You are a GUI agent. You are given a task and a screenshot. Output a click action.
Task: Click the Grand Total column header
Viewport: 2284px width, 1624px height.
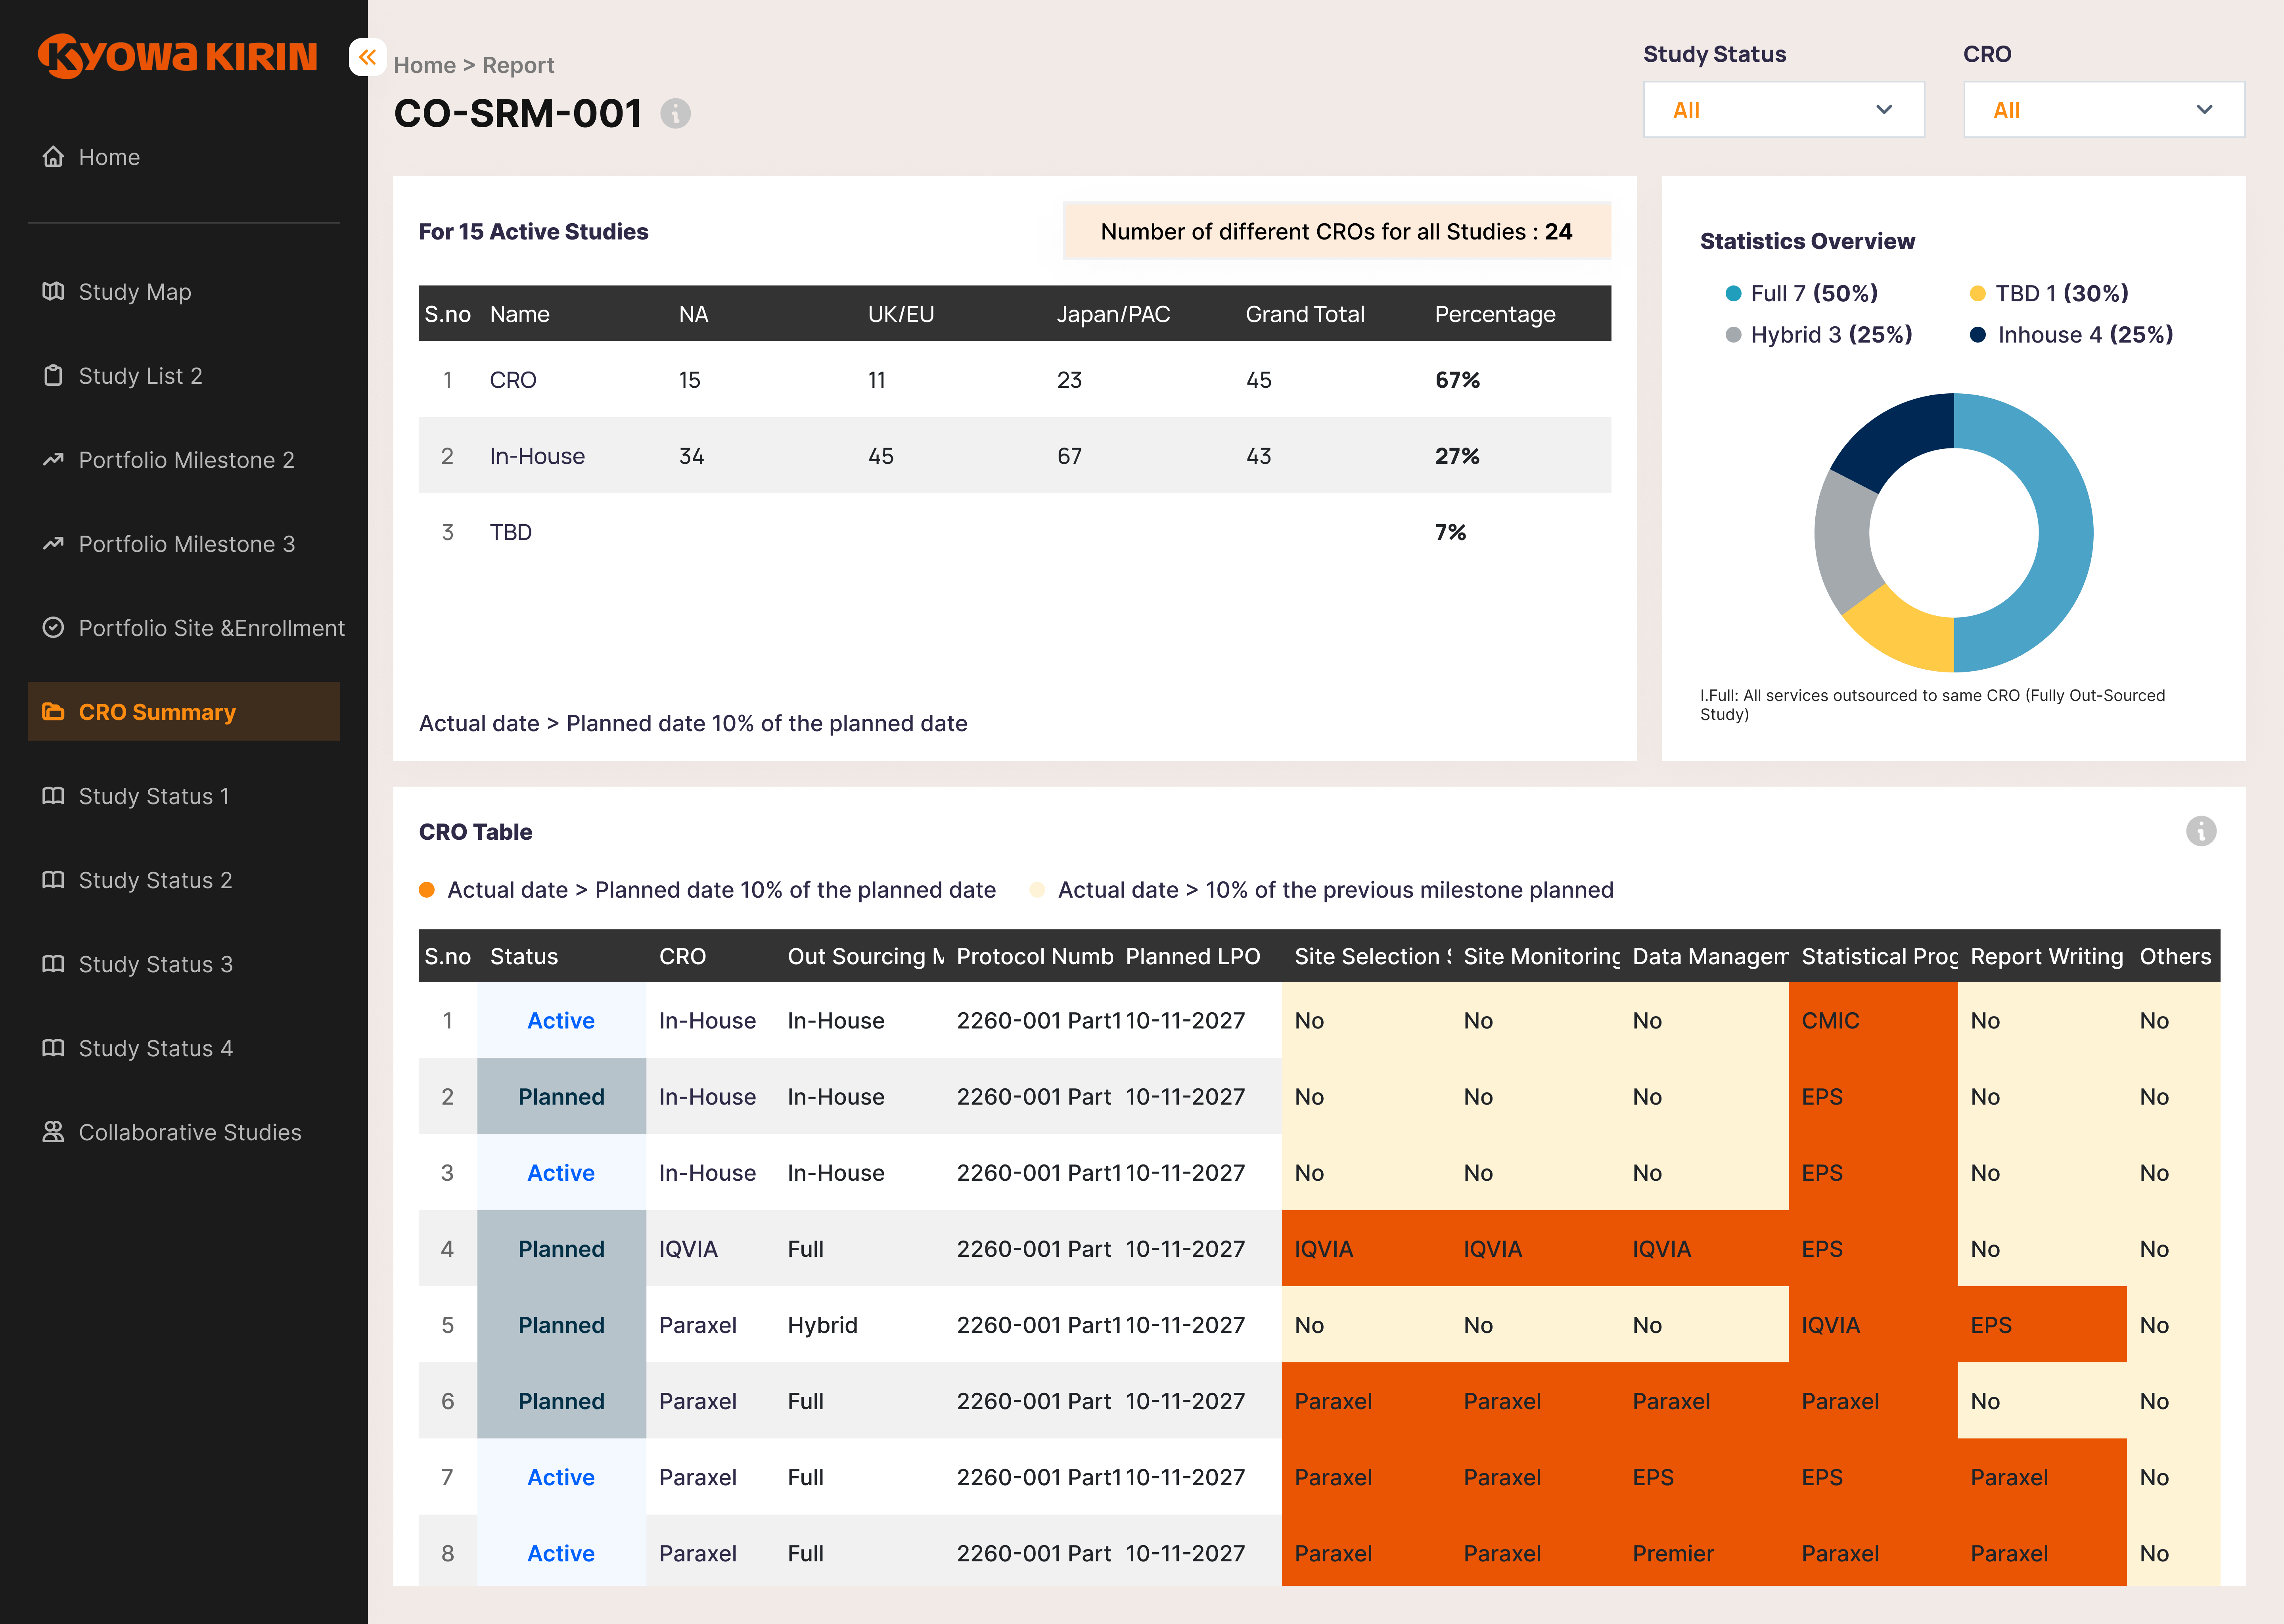click(x=1304, y=314)
